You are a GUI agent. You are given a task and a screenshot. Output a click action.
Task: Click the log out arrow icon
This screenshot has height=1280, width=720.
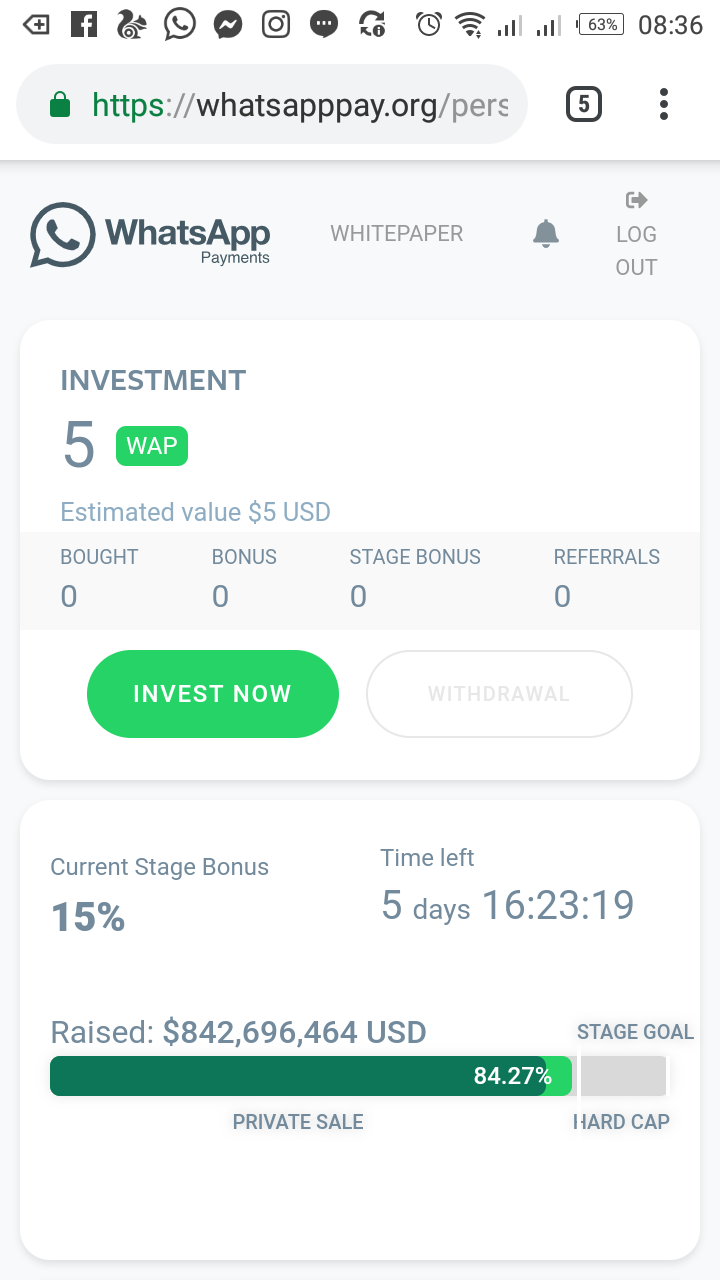click(636, 200)
